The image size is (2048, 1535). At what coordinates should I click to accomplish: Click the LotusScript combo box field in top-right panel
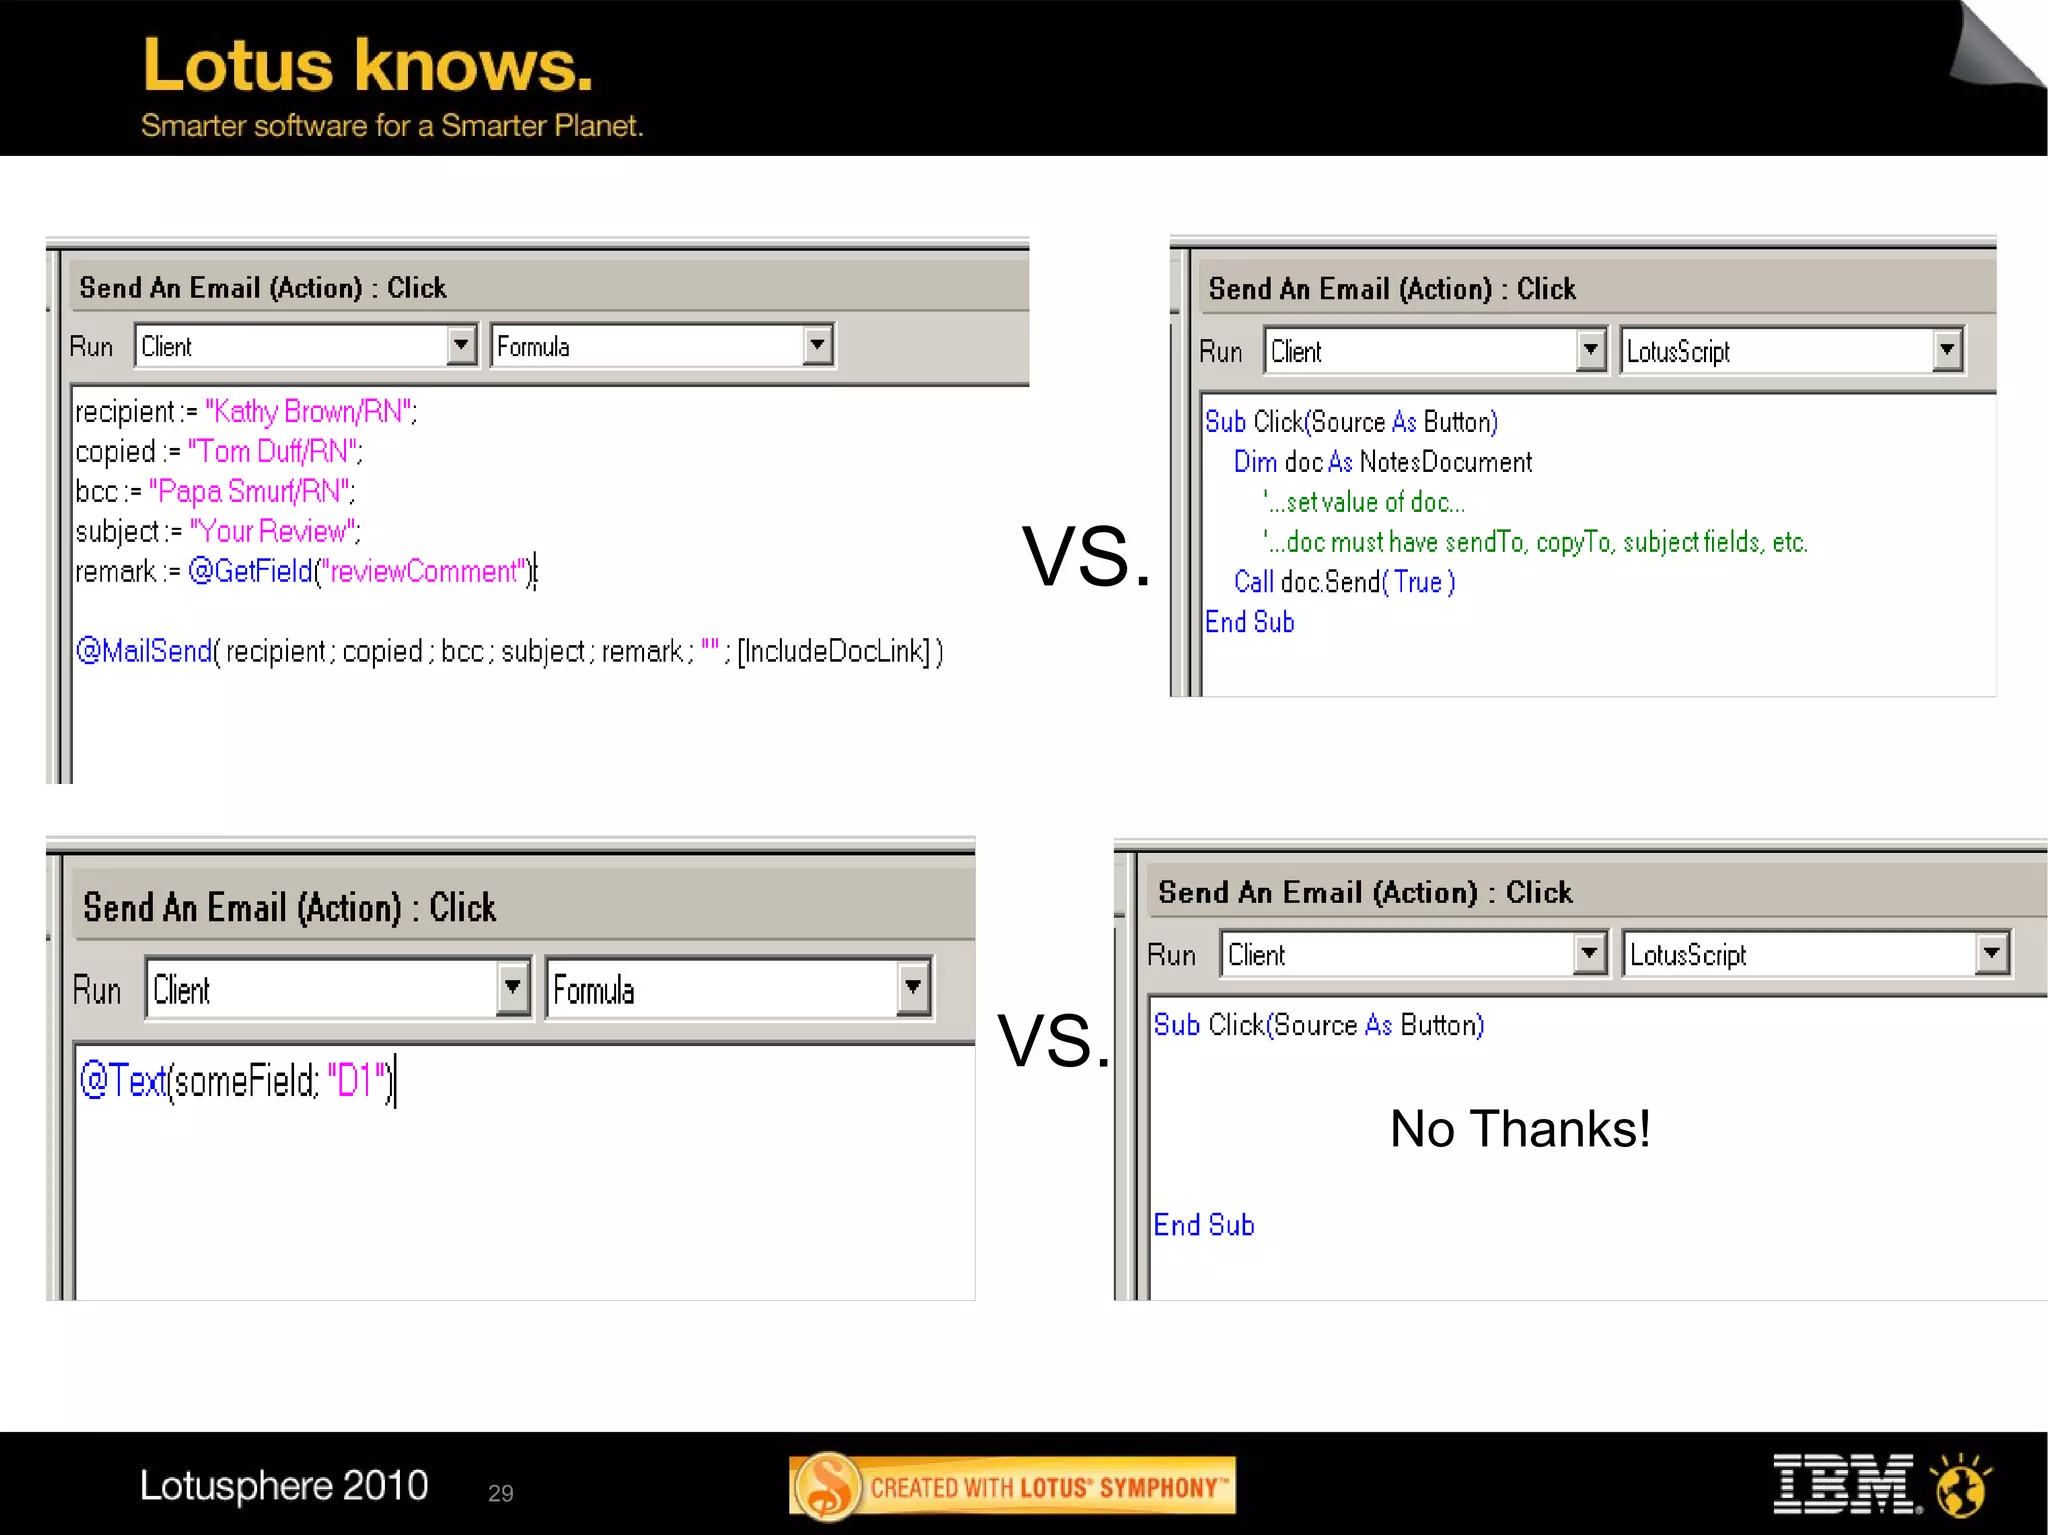[x=1792, y=351]
